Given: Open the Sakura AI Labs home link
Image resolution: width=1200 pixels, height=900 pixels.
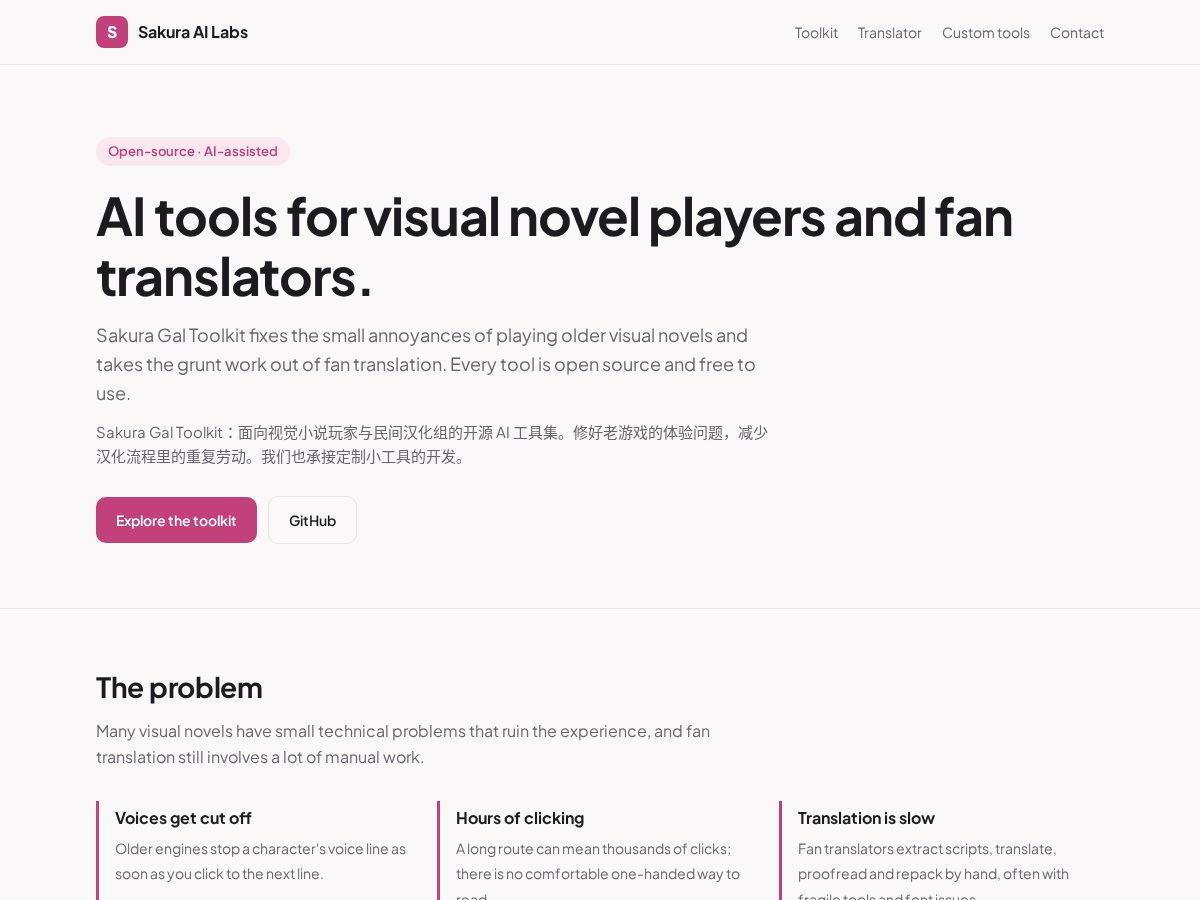Looking at the screenshot, I should [x=172, y=32].
